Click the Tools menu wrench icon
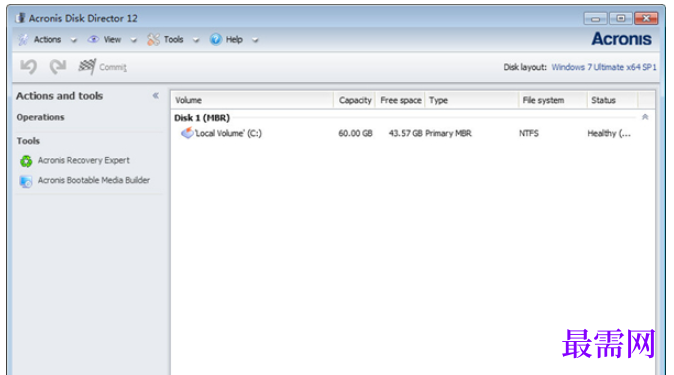 pos(153,40)
